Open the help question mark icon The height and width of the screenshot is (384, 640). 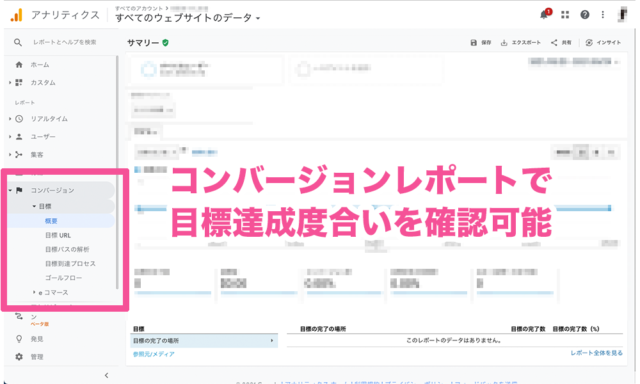[584, 15]
